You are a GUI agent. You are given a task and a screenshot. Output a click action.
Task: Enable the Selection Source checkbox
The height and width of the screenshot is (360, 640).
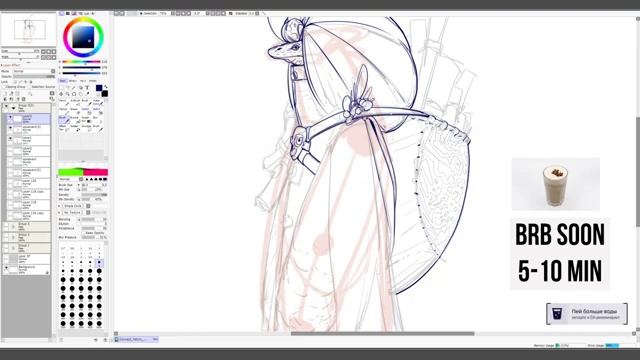tap(29, 87)
